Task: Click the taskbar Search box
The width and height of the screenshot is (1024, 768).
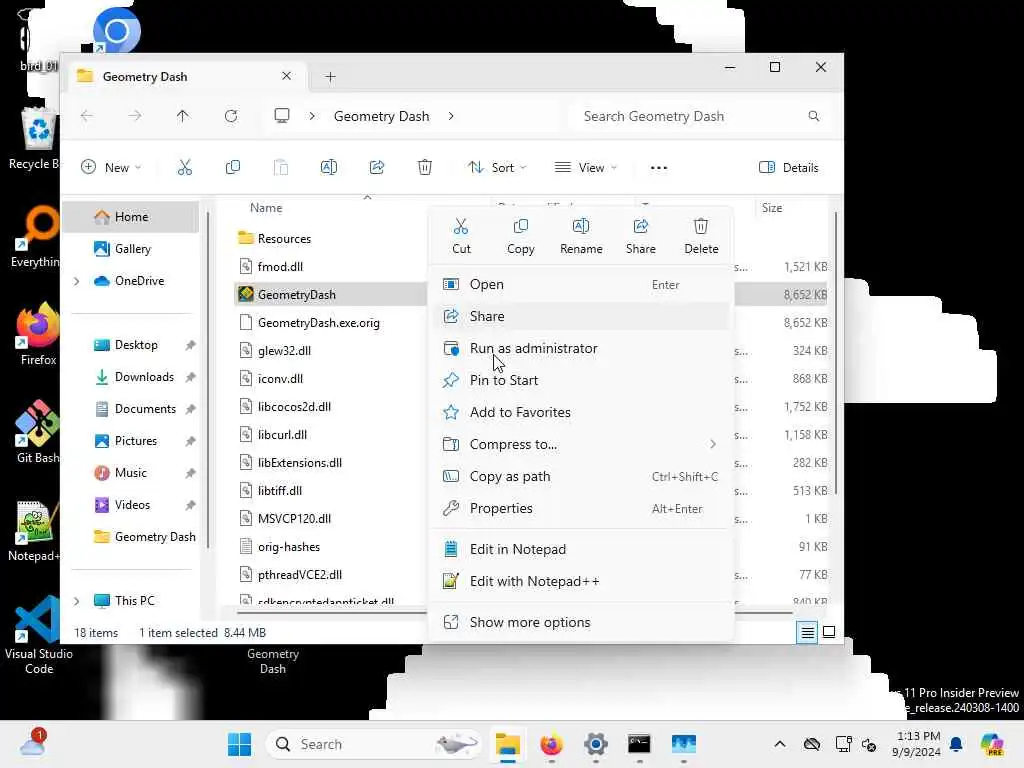Action: pos(374,744)
